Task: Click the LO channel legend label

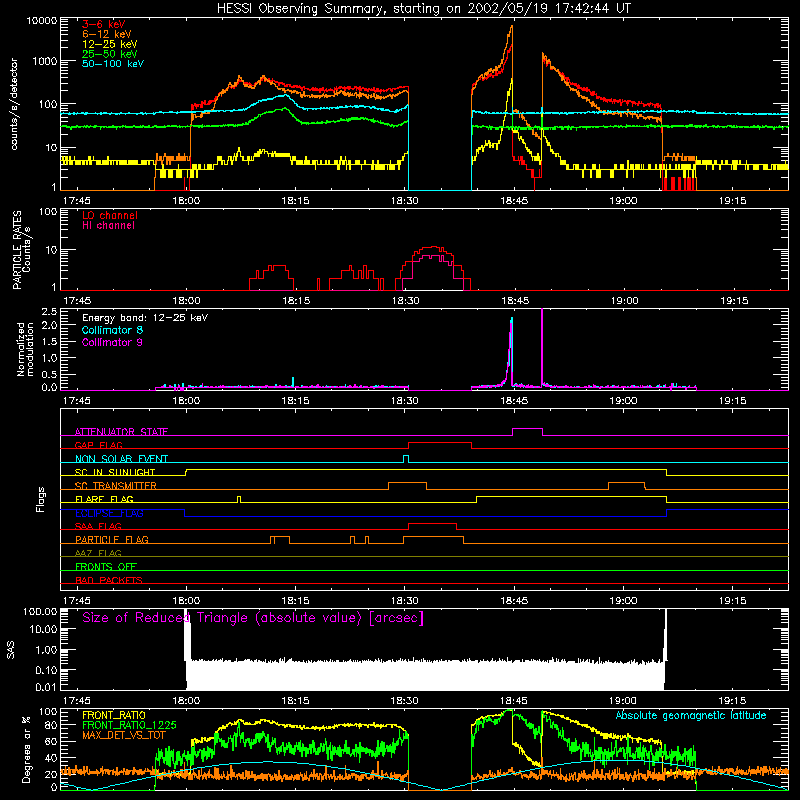Action: click(110, 215)
